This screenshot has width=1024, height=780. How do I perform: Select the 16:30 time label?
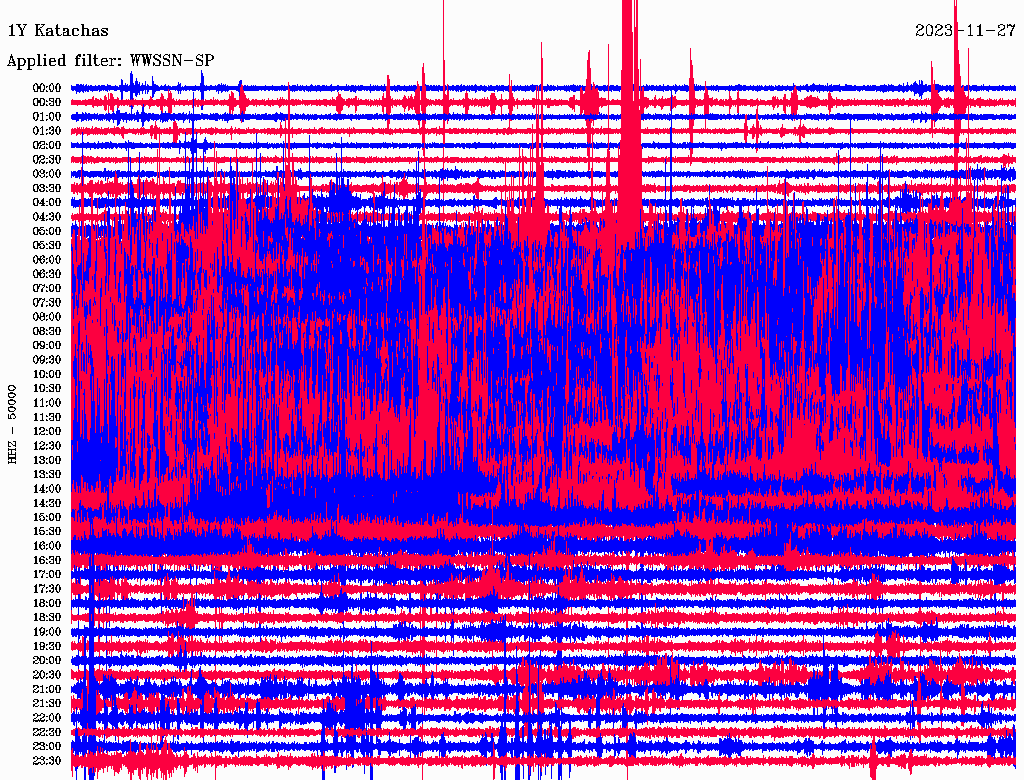[47, 561]
